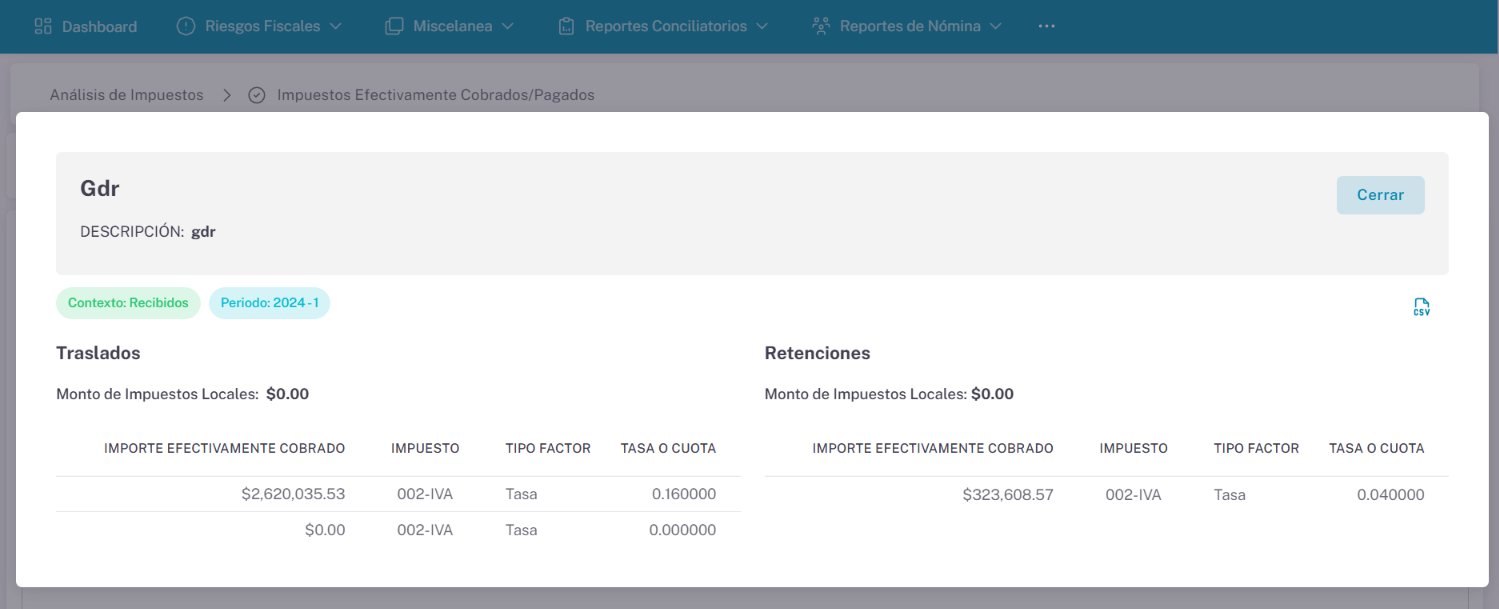Click the Contexto: Recibidos badge
The image size is (1499, 609).
(128, 303)
